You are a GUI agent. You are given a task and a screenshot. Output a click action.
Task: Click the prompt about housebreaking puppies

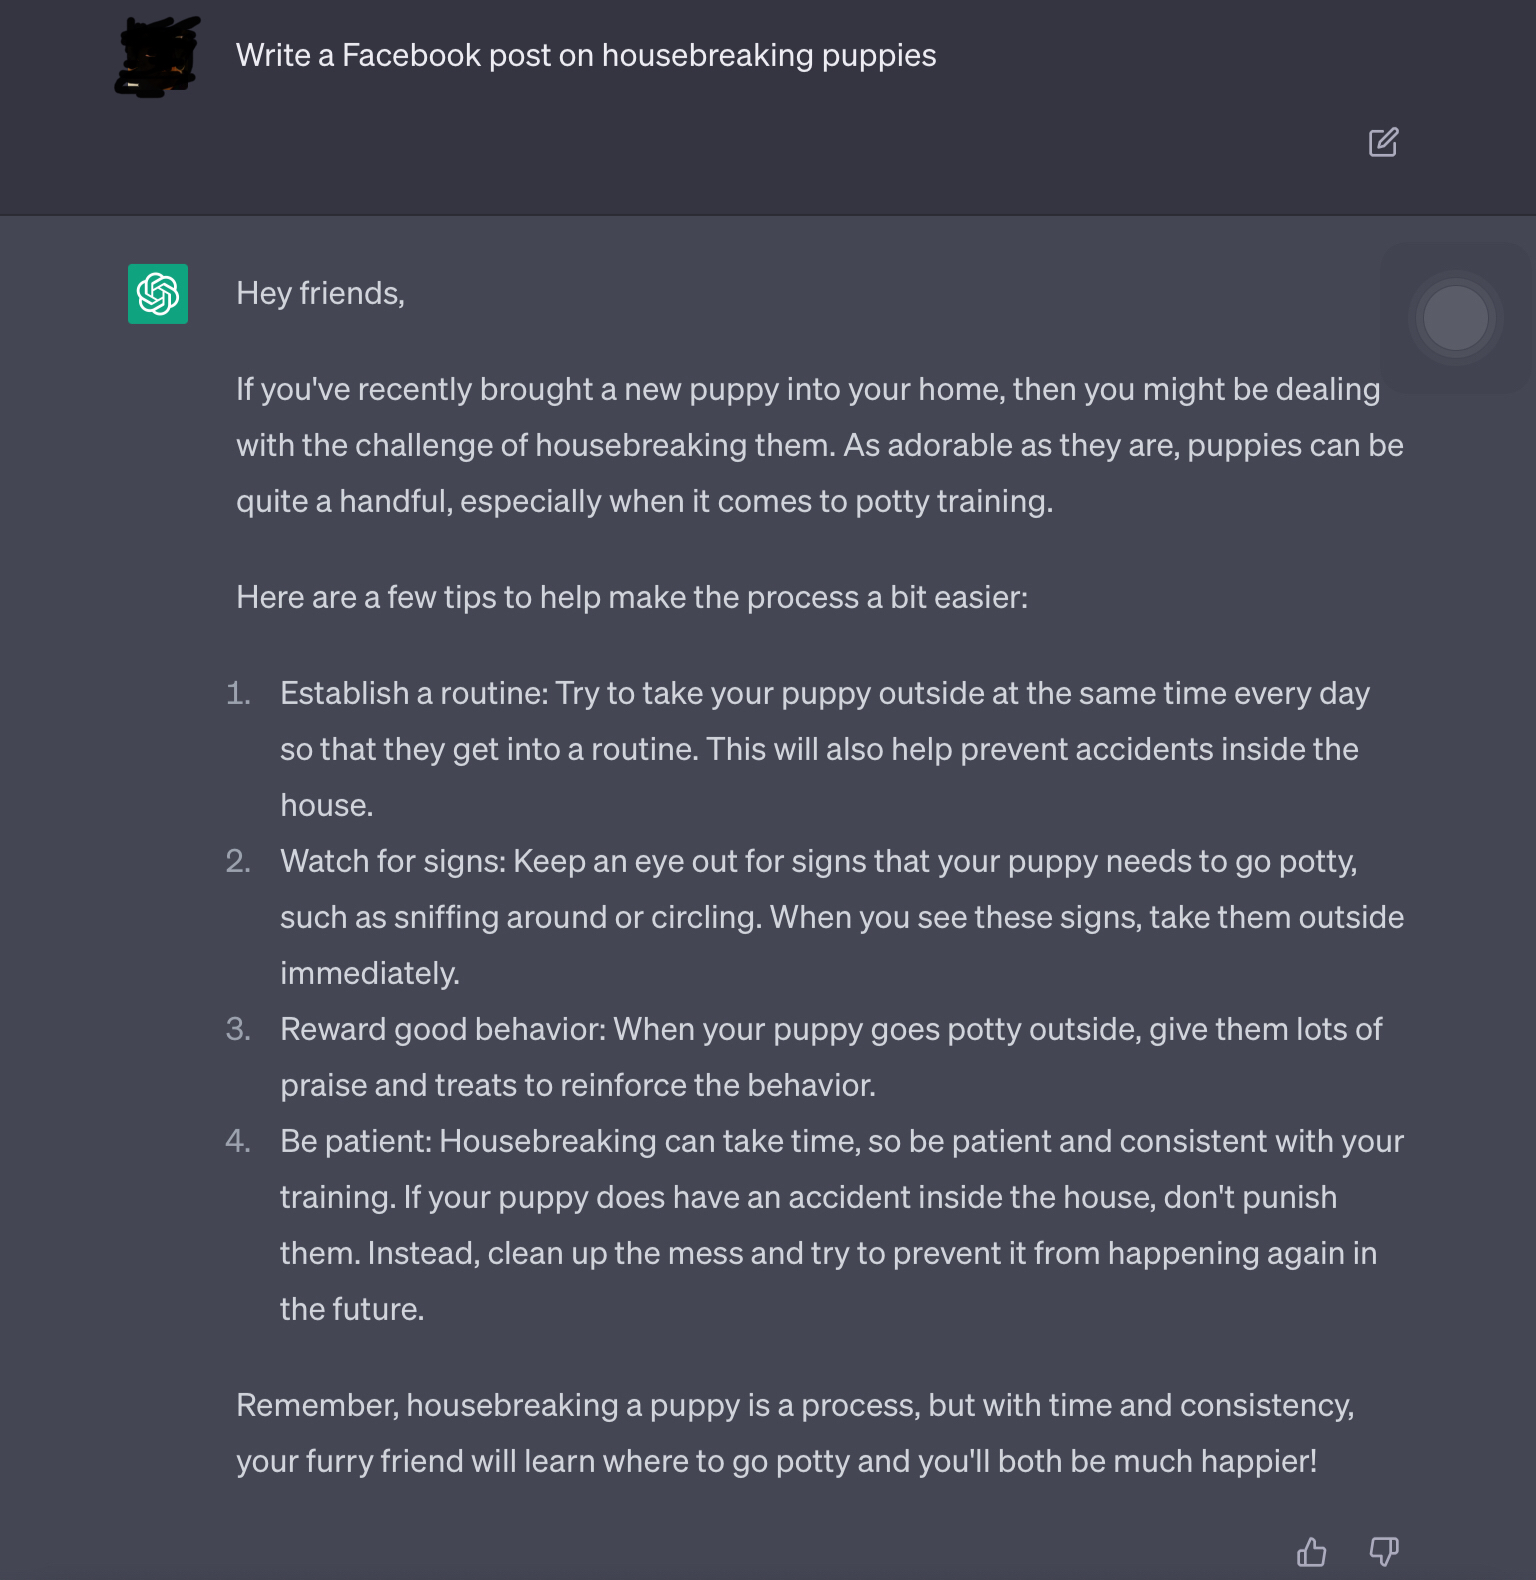tap(586, 56)
